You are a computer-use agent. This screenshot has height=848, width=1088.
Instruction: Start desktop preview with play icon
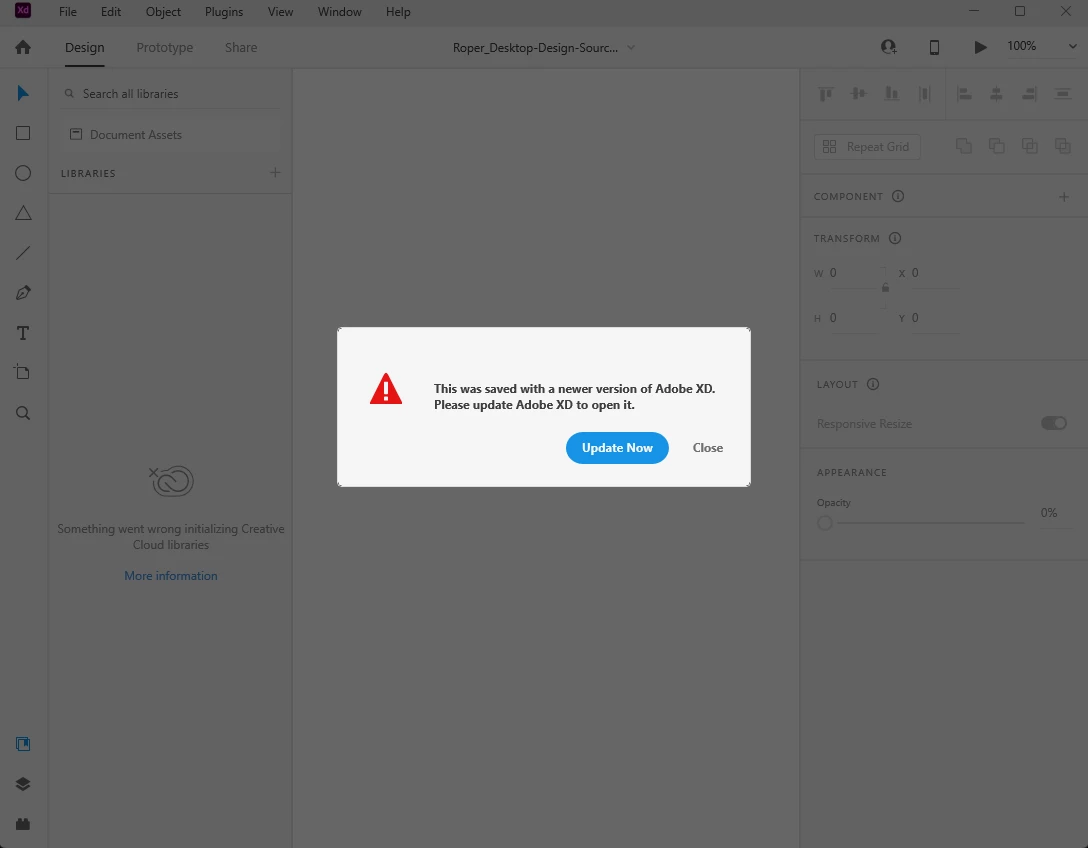980,47
